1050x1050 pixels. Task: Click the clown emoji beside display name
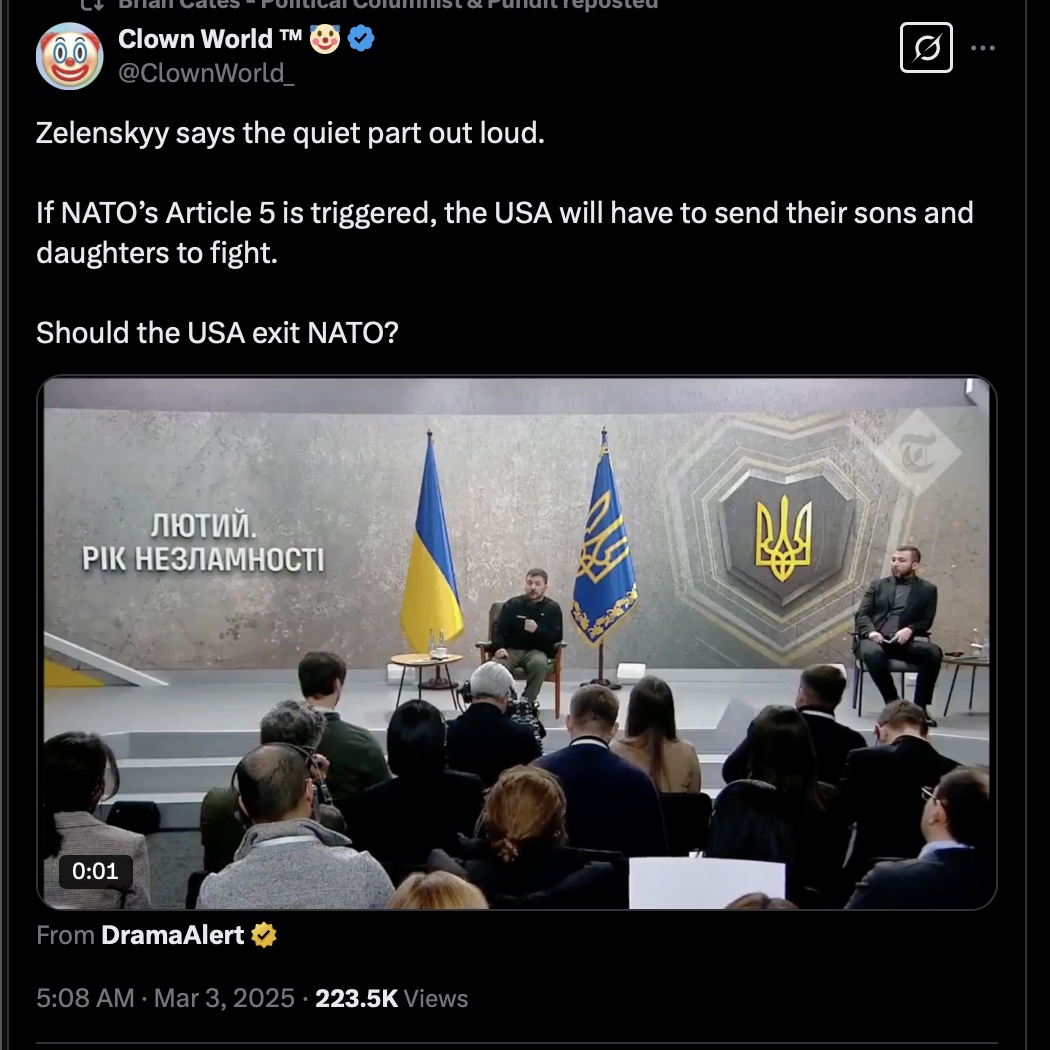click(x=325, y=39)
